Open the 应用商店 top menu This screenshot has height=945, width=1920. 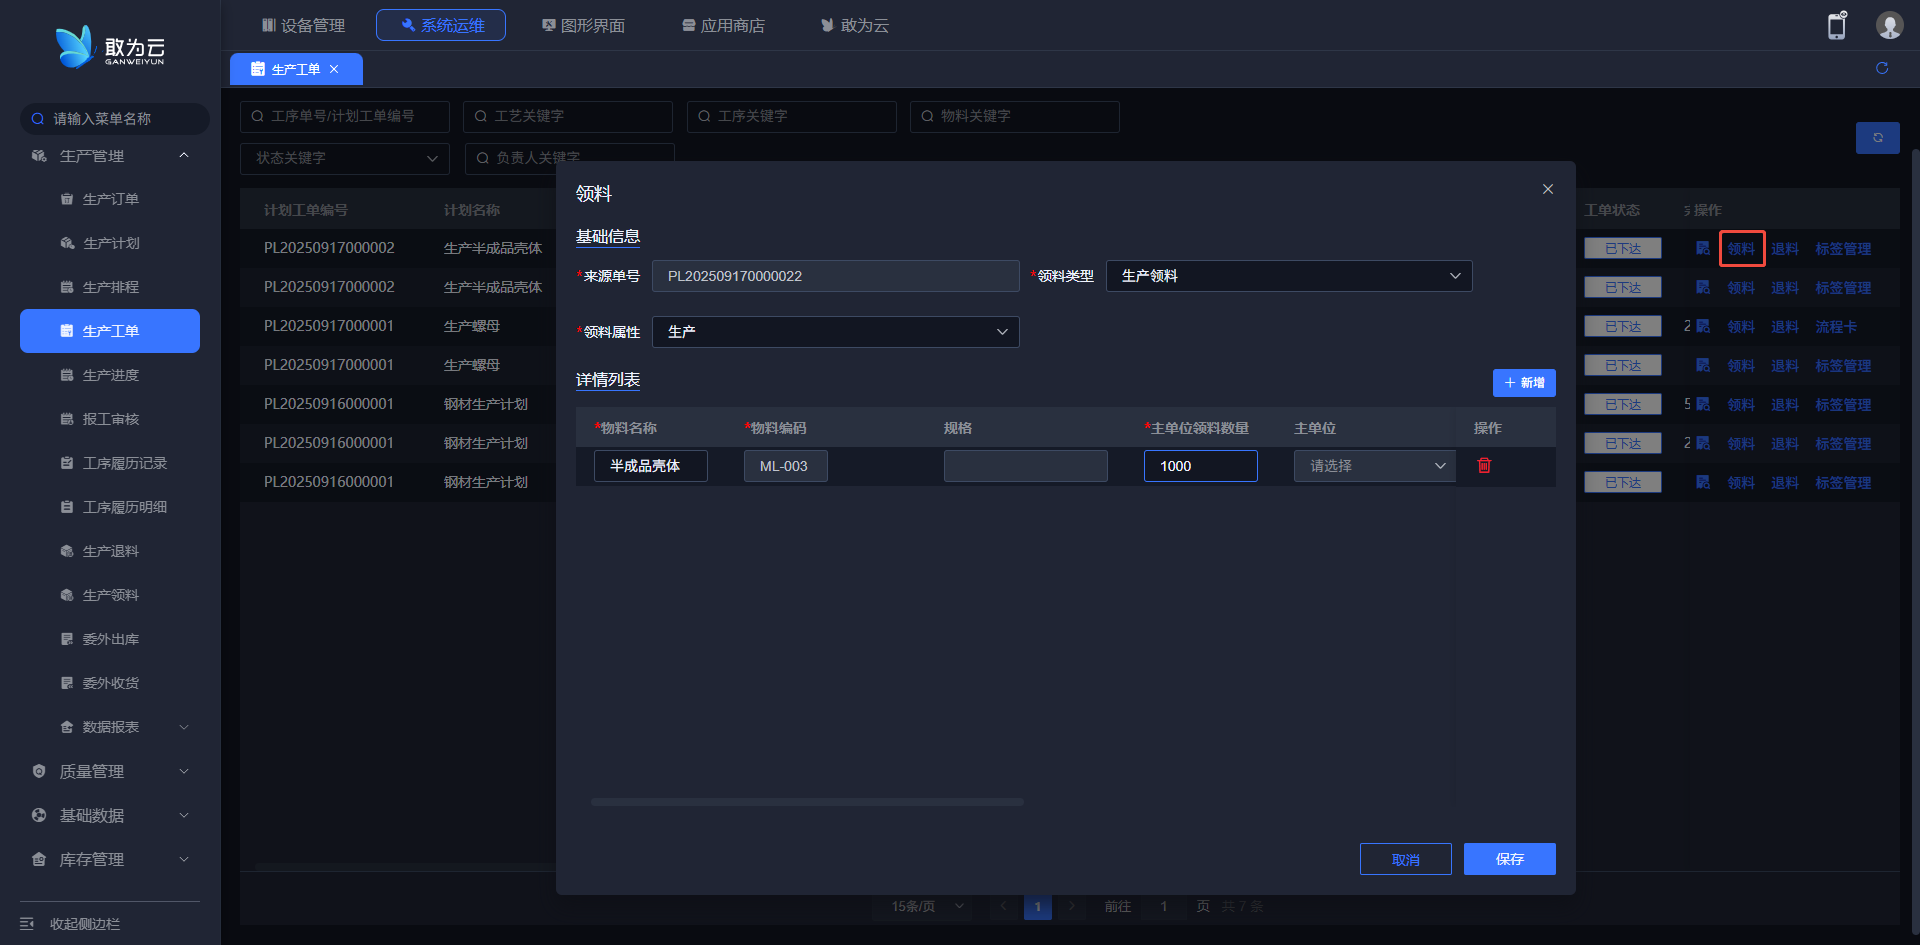pos(723,26)
